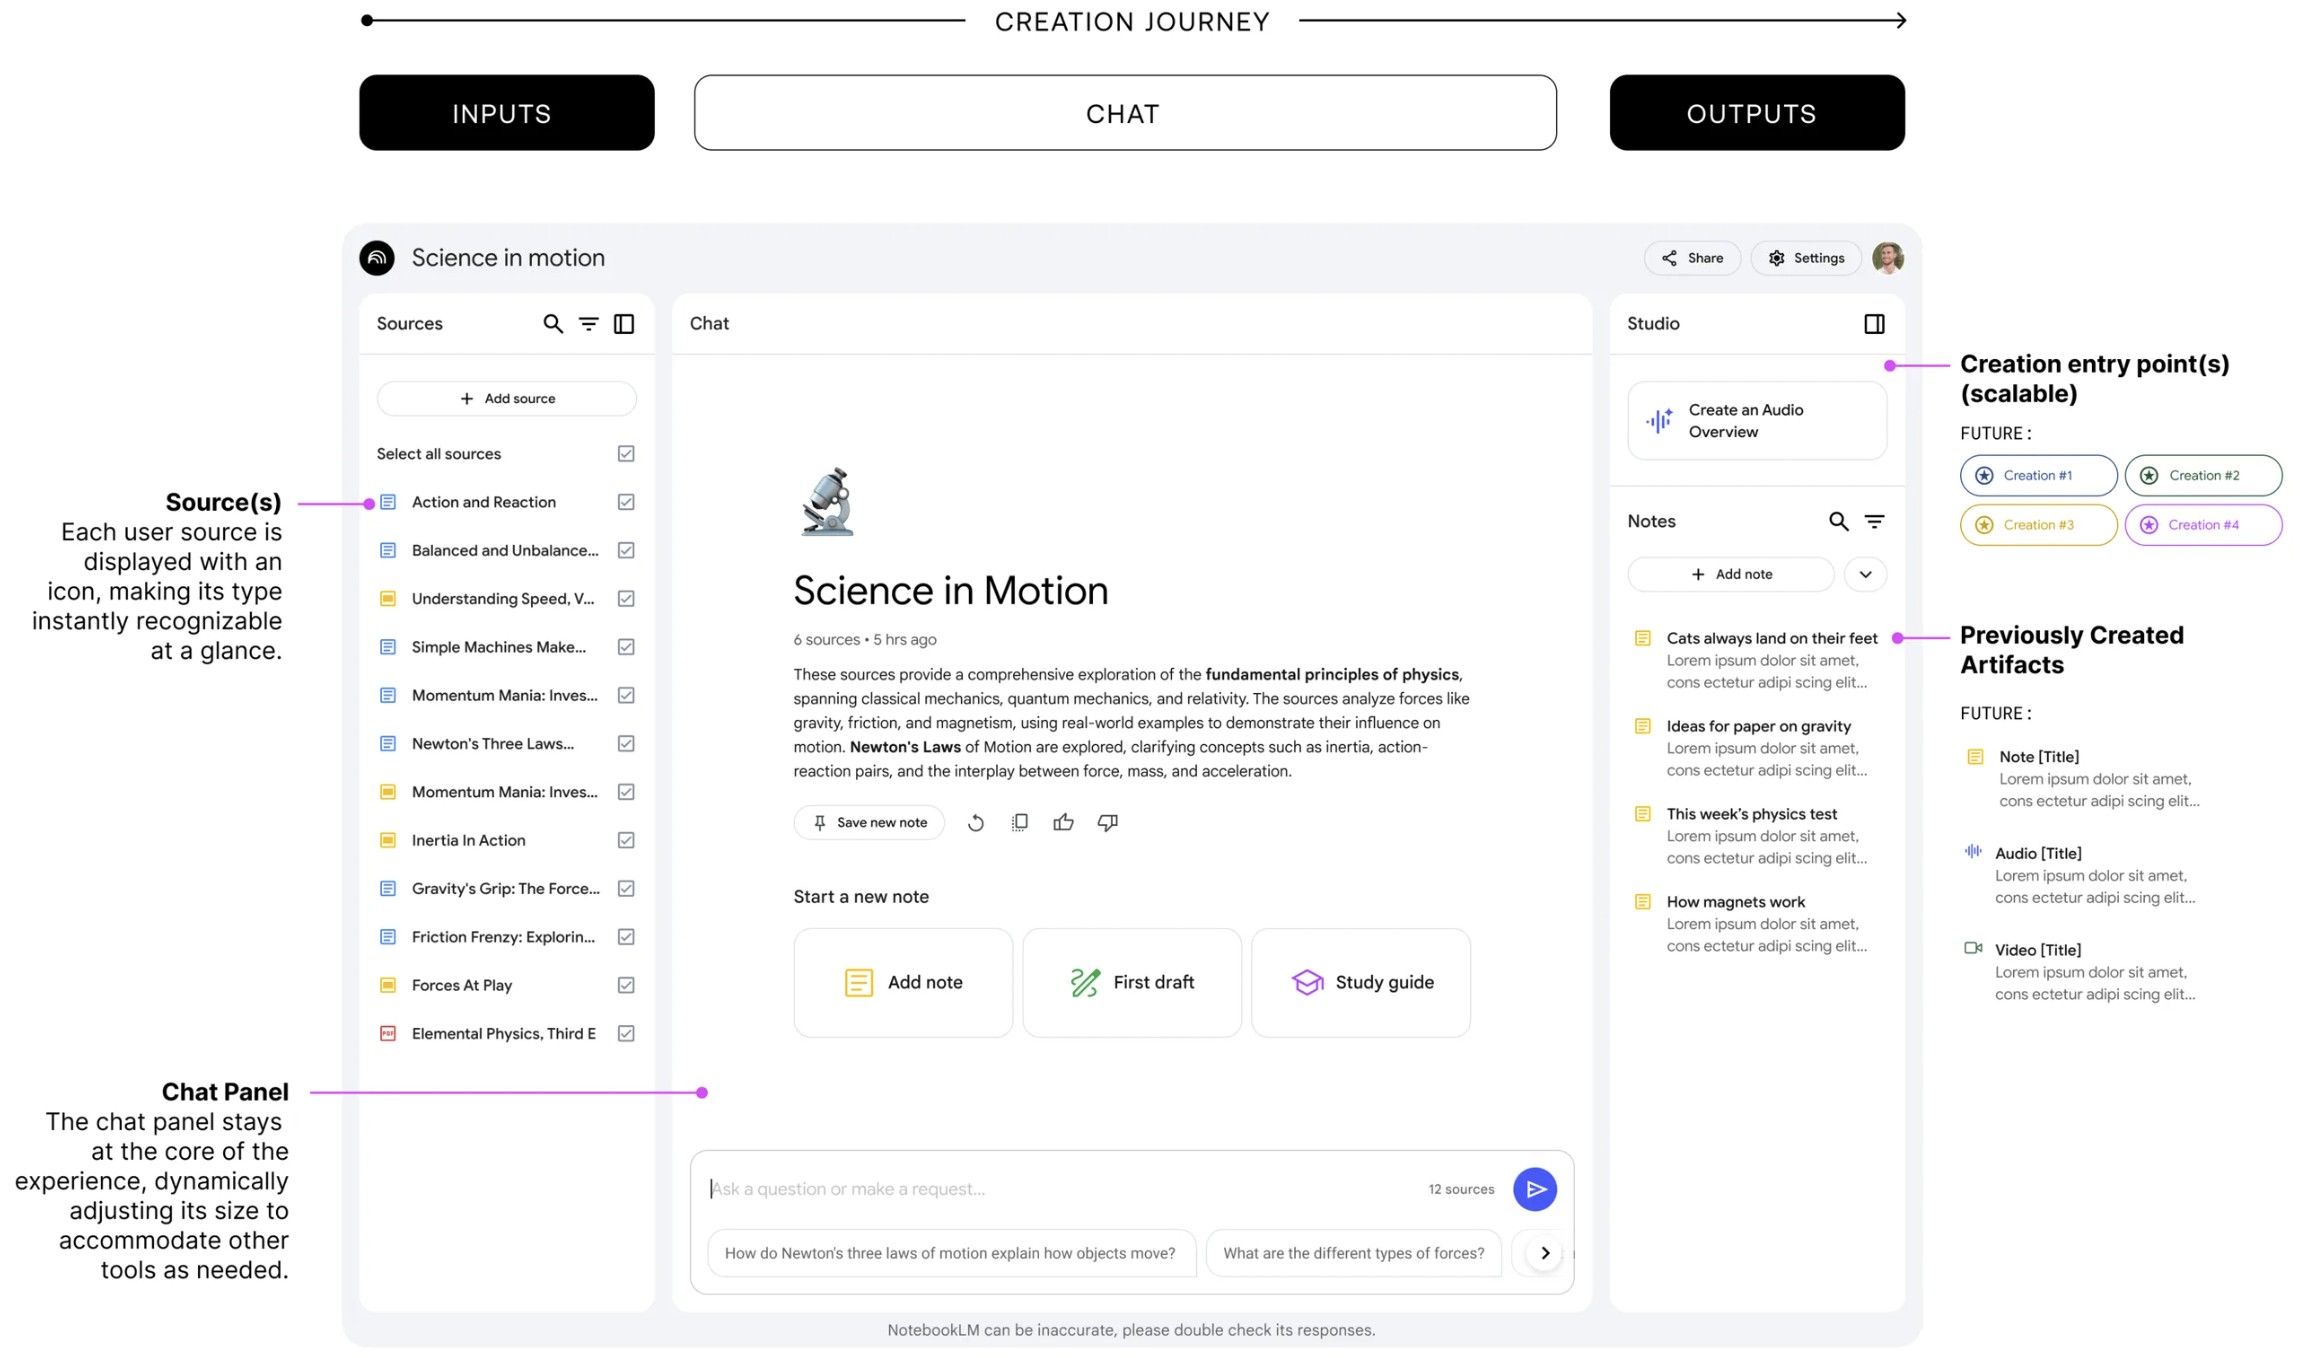The height and width of the screenshot is (1358, 2302).
Task: Select the CHAT journey tab
Action: (1124, 113)
